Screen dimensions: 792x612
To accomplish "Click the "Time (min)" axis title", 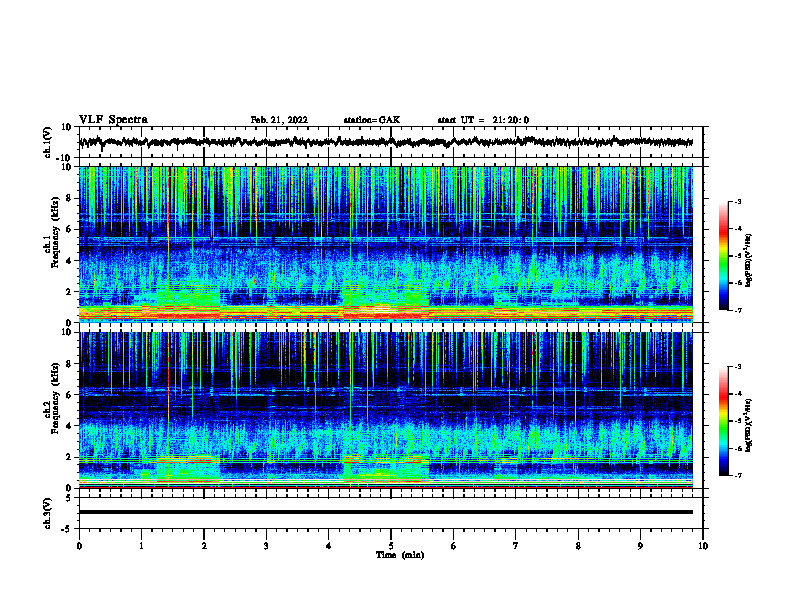I will pyautogui.click(x=400, y=555).
